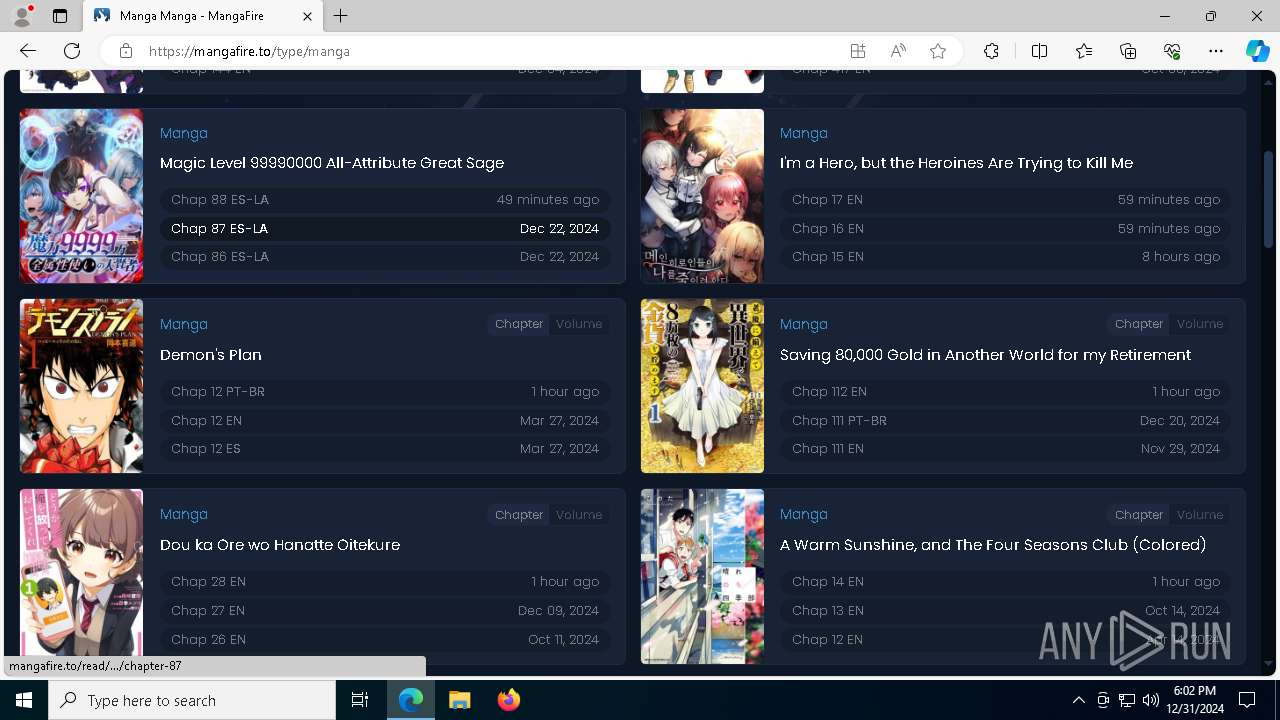
Task: Open the profile avatar icon
Action: point(22,16)
